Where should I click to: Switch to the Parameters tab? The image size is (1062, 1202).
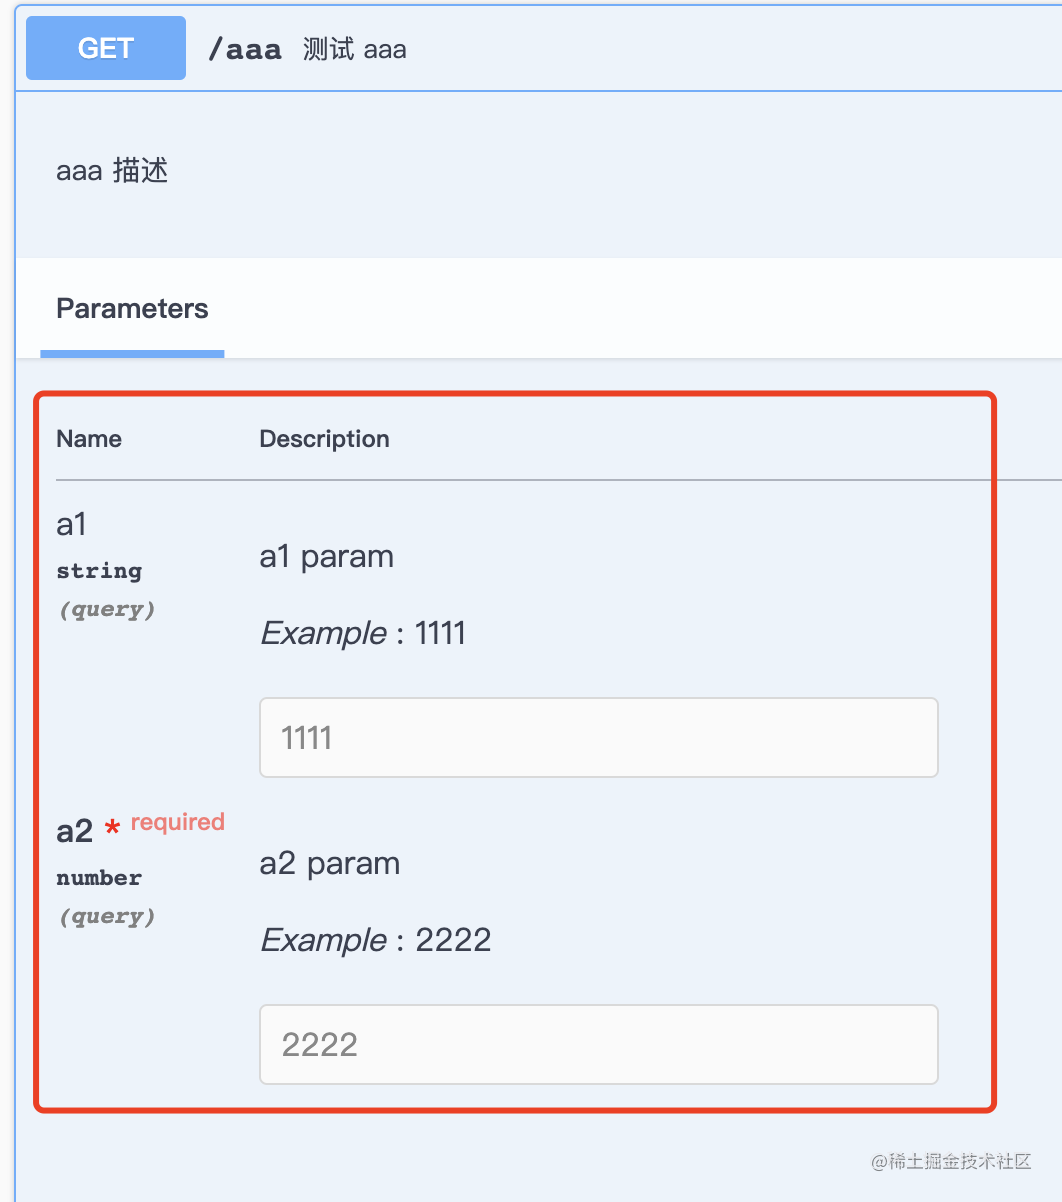click(132, 309)
